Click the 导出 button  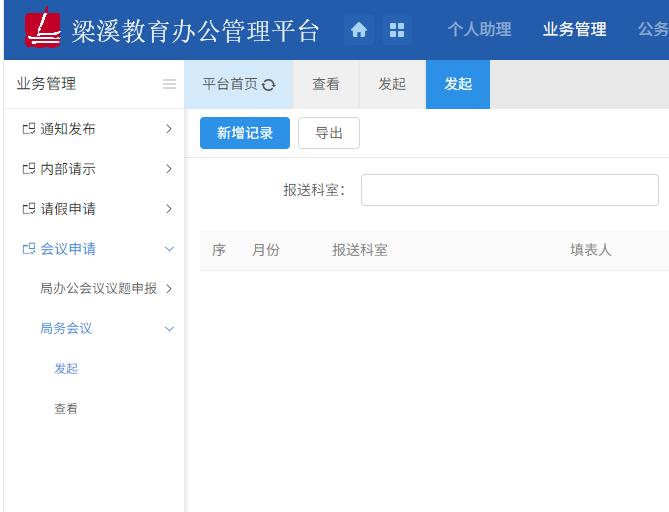[329, 133]
